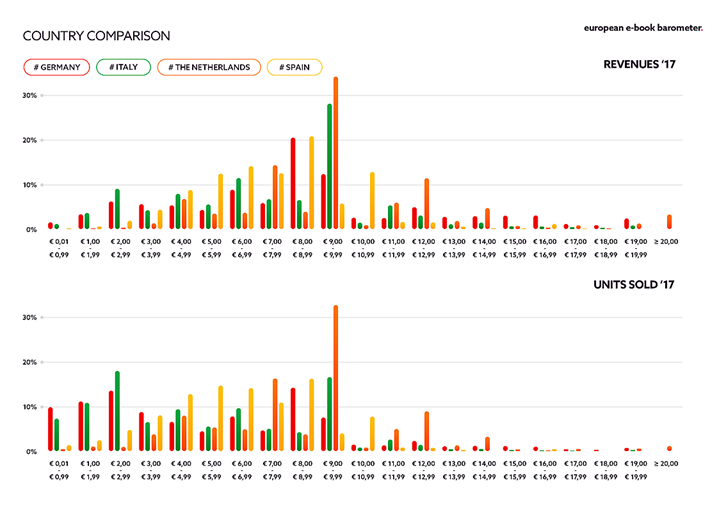Click the yellow Spain €5,00 bar in Units Sold chart
710x510 pixels.
pyautogui.click(x=221, y=418)
